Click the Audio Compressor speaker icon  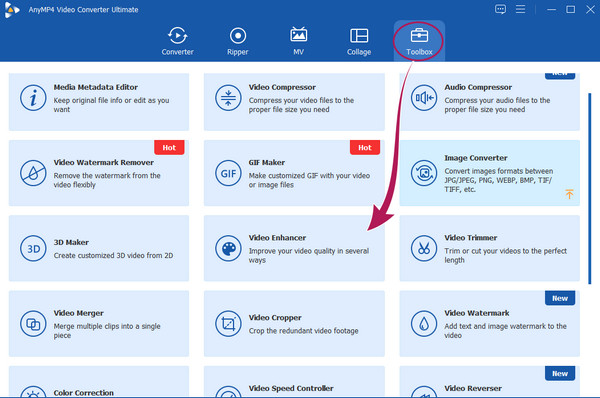point(424,98)
